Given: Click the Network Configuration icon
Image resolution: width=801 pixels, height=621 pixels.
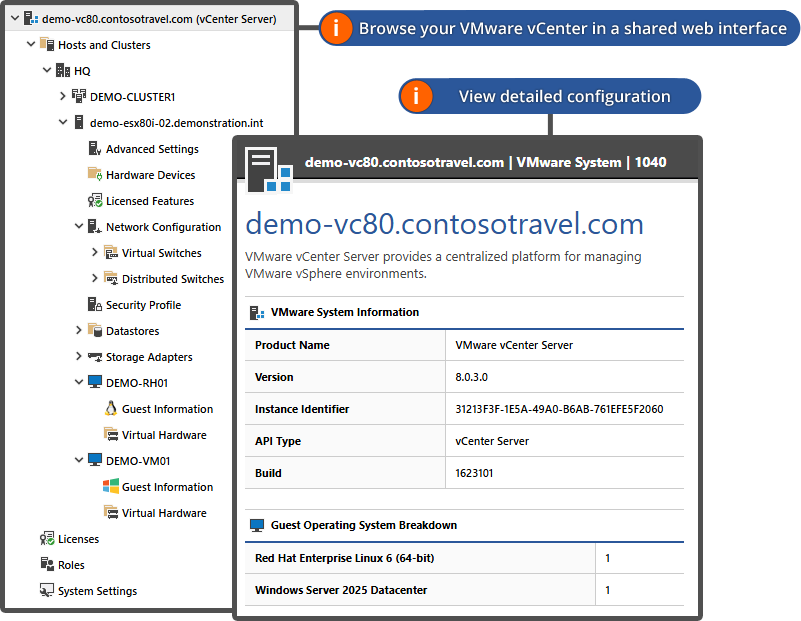Looking at the screenshot, I should click(x=95, y=226).
